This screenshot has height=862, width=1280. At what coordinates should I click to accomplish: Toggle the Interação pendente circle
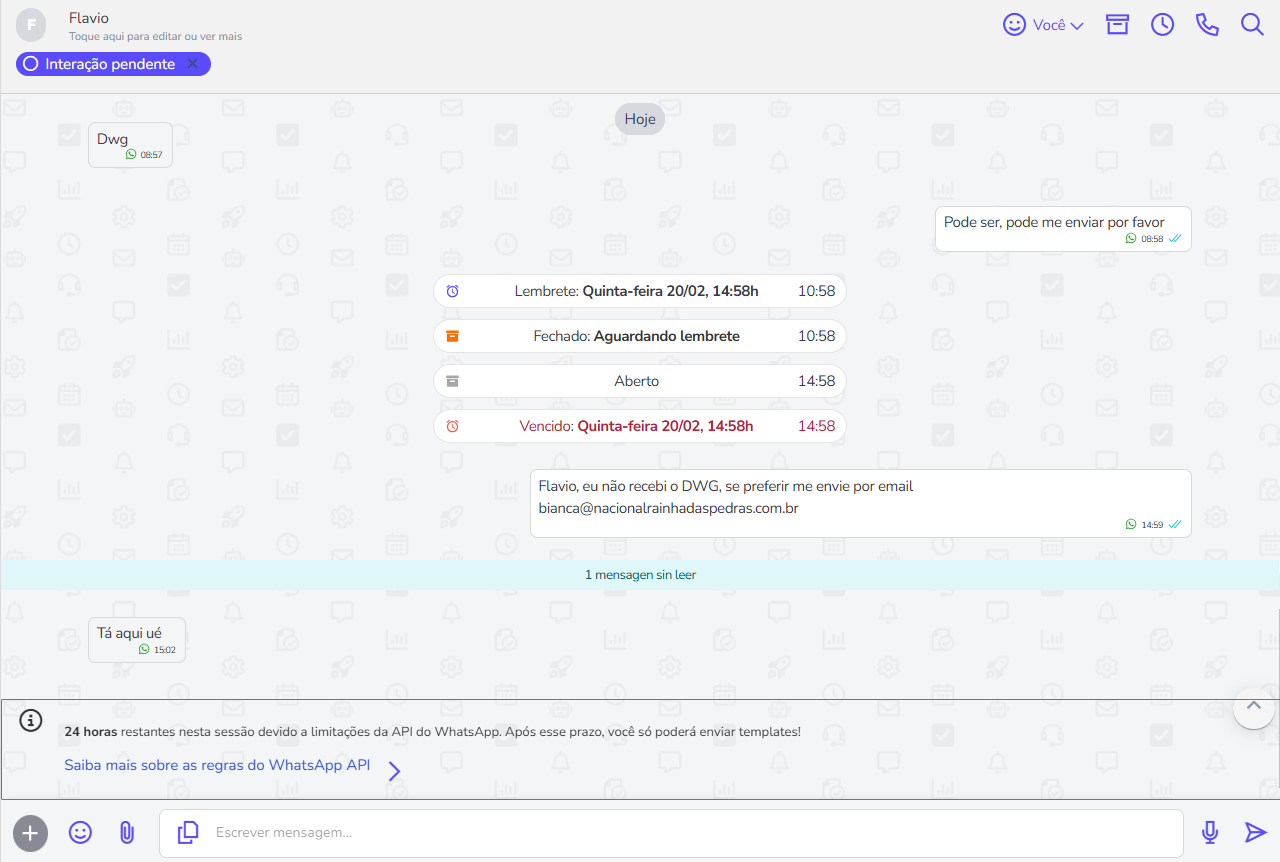pos(30,64)
